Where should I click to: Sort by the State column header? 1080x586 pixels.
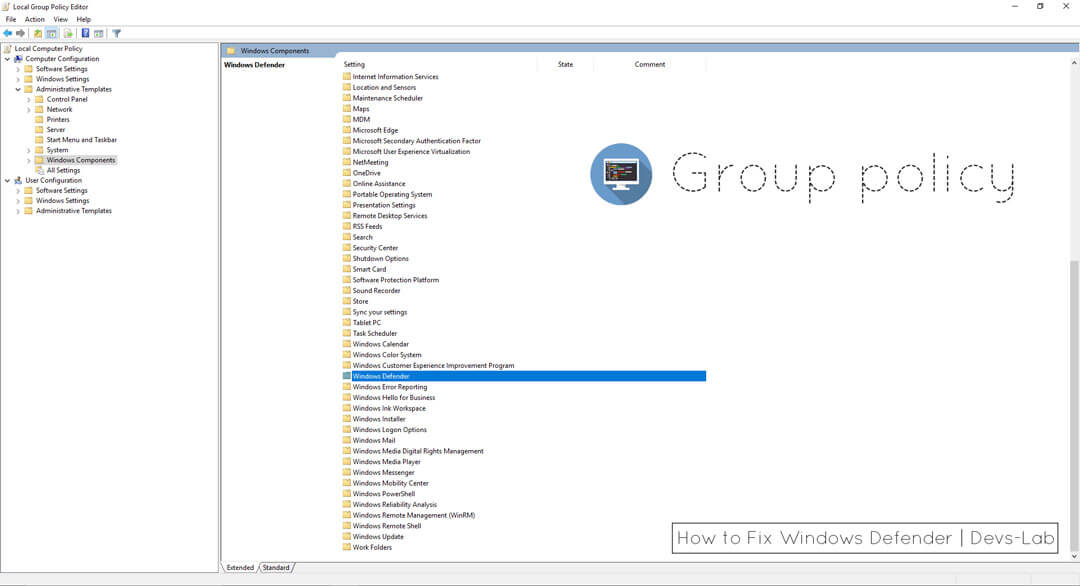(x=565, y=64)
